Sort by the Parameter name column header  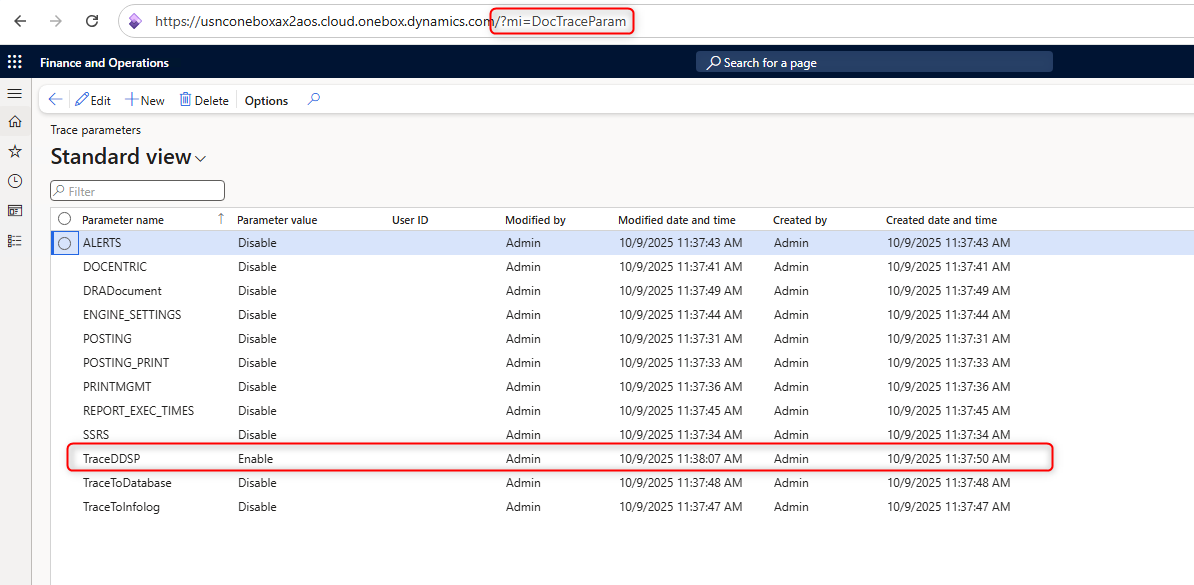[123, 220]
